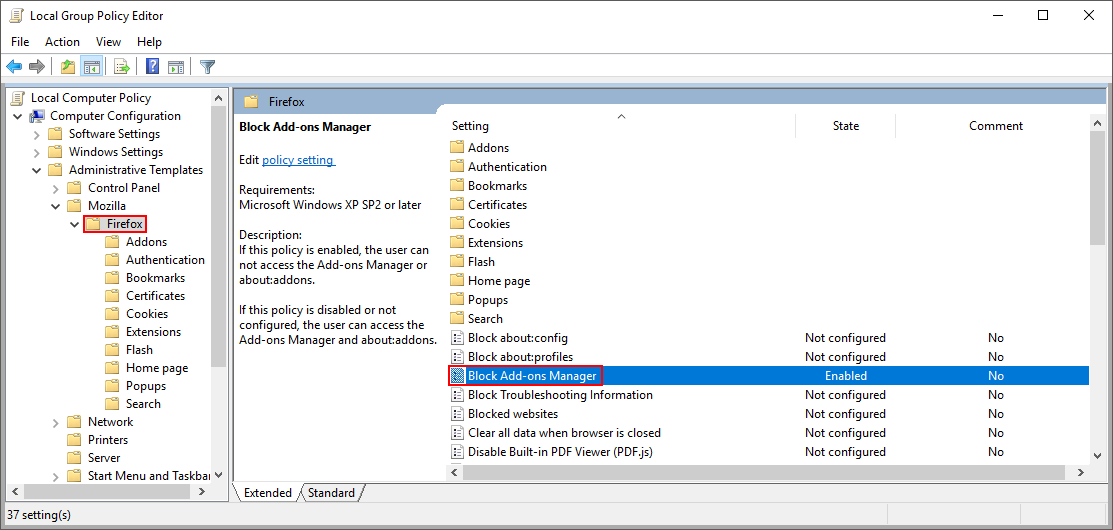Select the Bookmarks folder in settings list
The image size is (1113, 530).
tap(497, 186)
